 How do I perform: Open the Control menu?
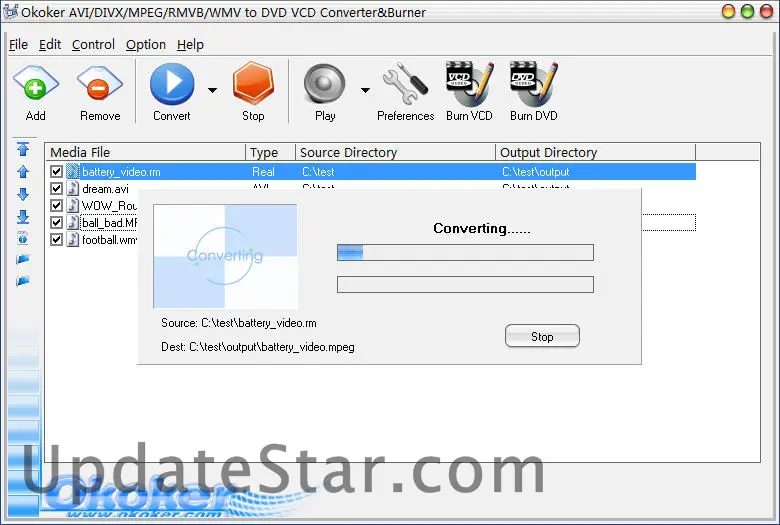point(93,45)
